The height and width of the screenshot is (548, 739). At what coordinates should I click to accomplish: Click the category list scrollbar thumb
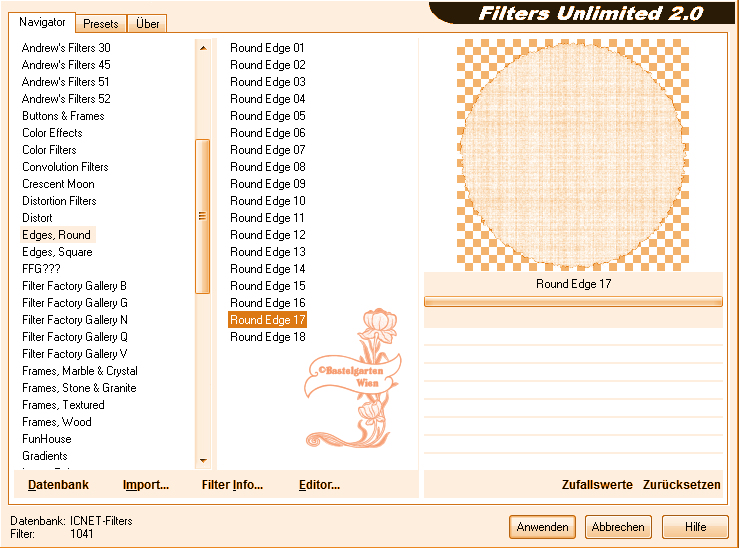tap(203, 216)
